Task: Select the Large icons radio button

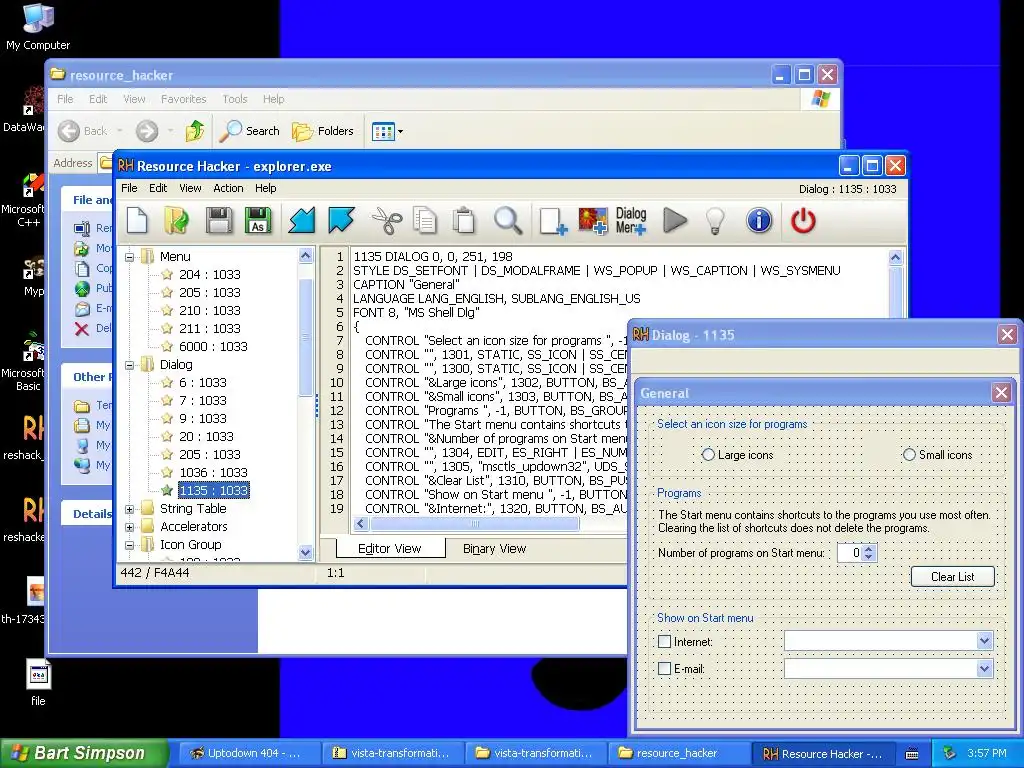Action: tap(708, 455)
